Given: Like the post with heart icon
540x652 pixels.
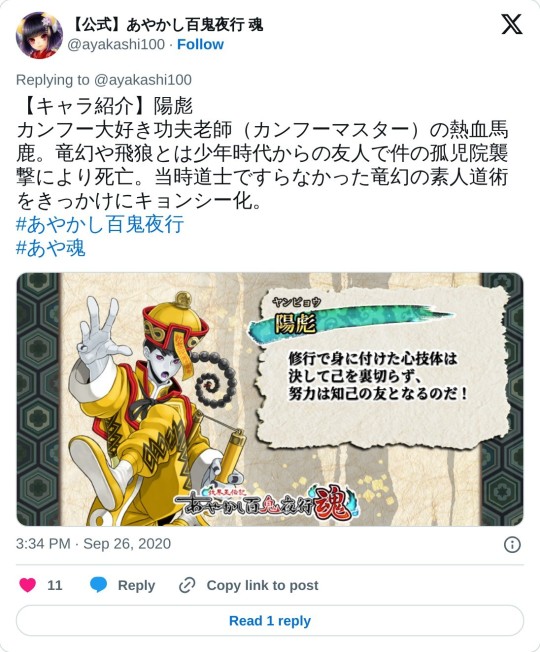Looking at the screenshot, I should click(28, 585).
